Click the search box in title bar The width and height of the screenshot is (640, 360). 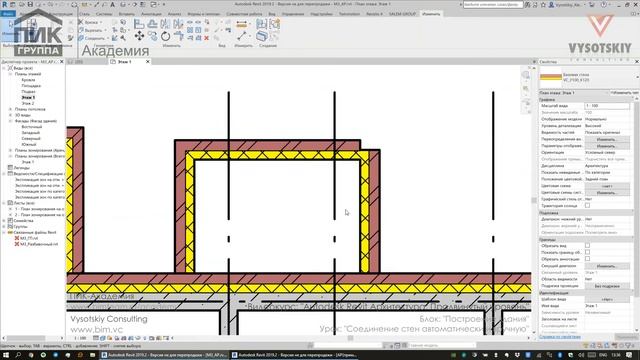coord(493,4)
